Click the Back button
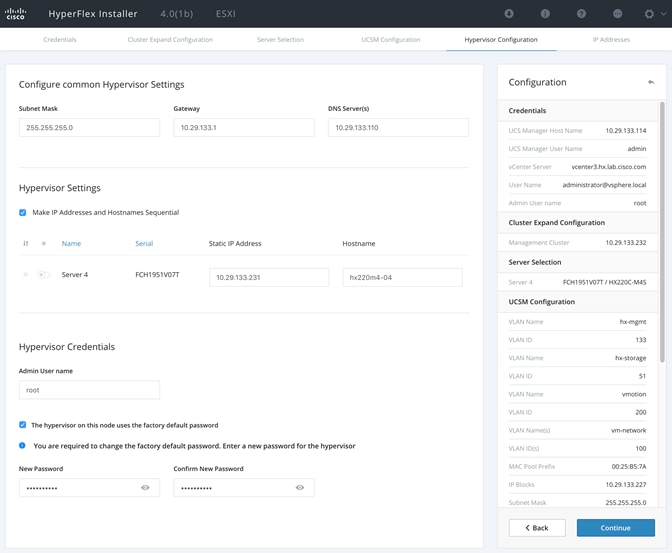672x553 pixels. 537,528
